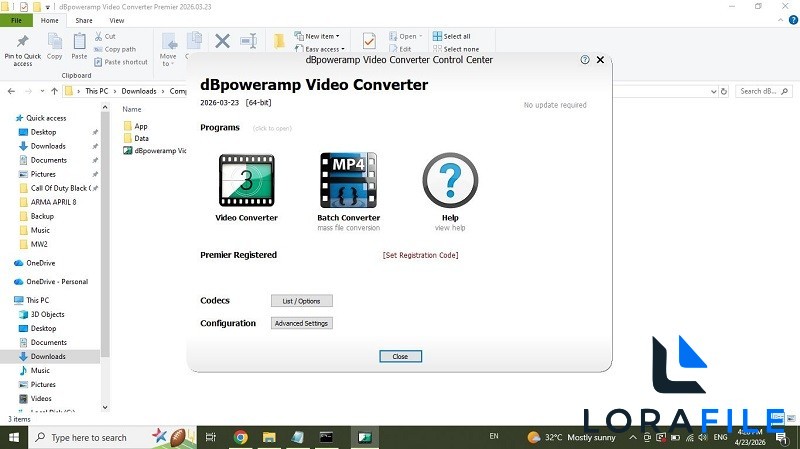Click the Rename ribbon icon

pyautogui.click(x=248, y=41)
